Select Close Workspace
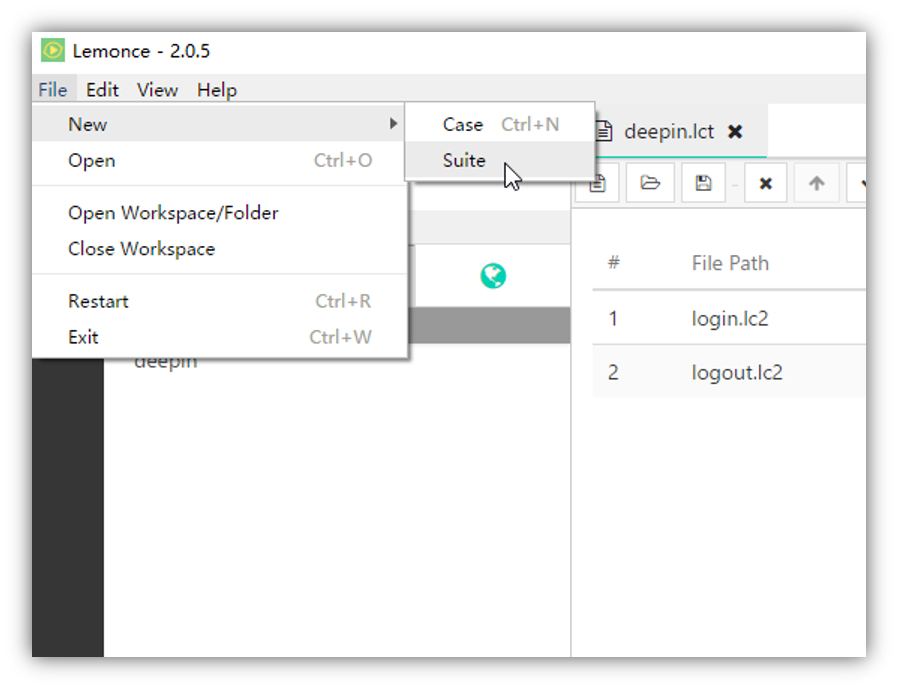This screenshot has width=898, height=689. click(219, 249)
